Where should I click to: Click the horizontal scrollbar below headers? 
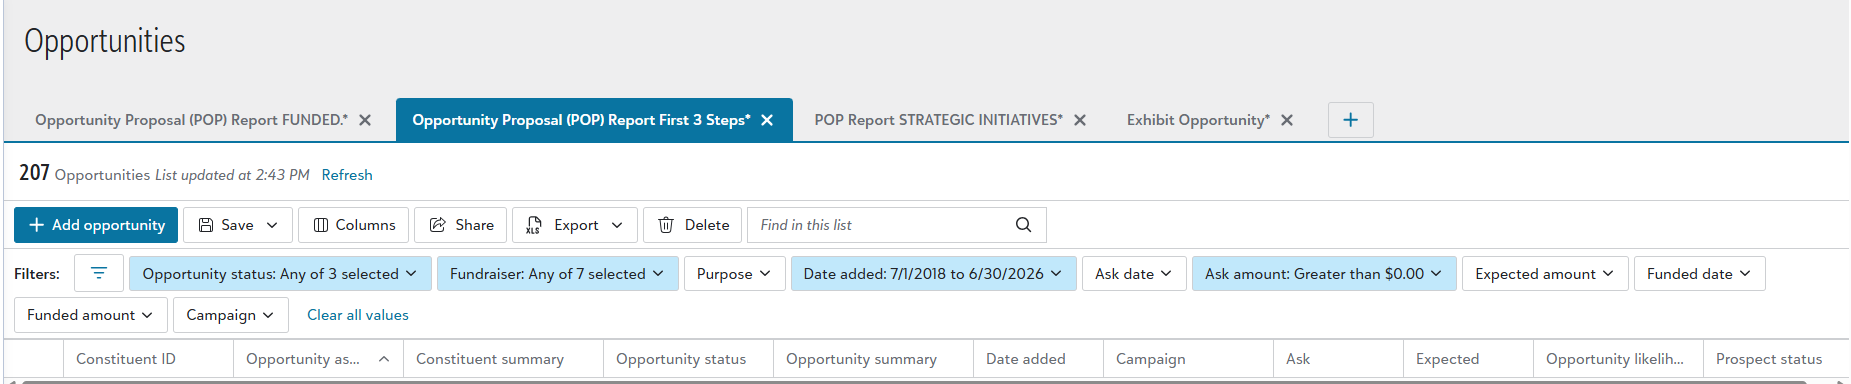(914, 381)
